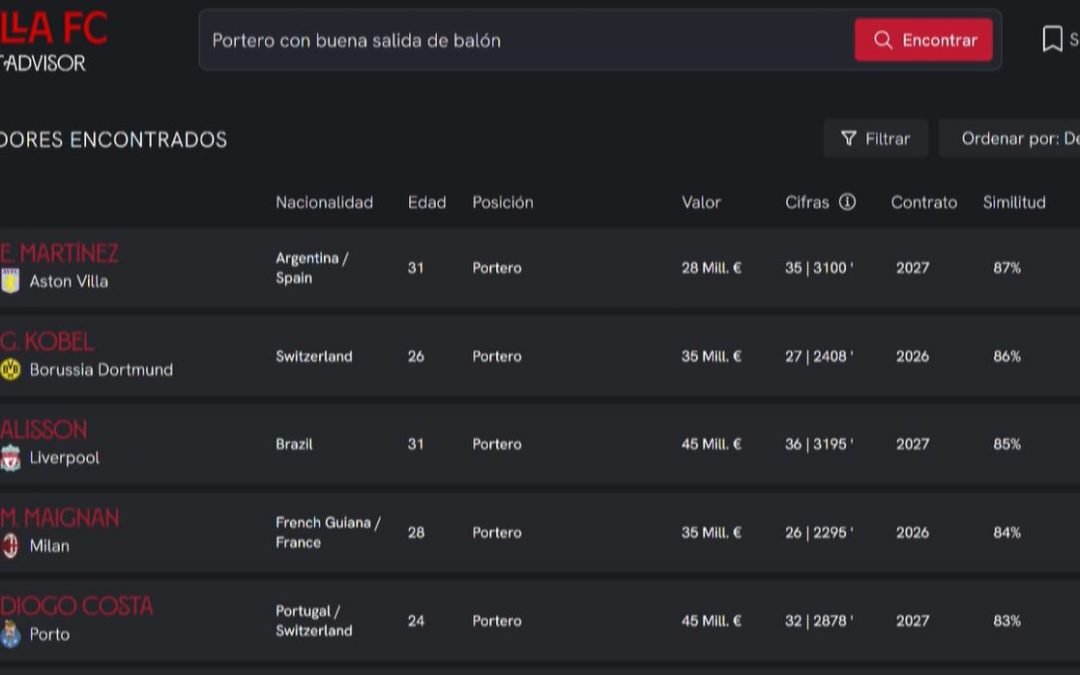Open the bookmark saved icon

tap(1052, 39)
